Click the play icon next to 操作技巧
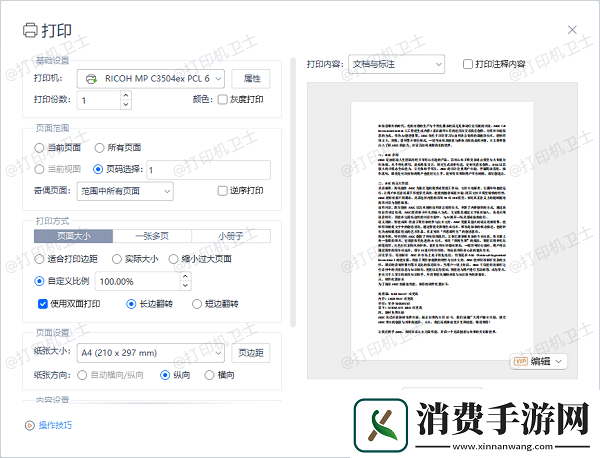 (29, 425)
